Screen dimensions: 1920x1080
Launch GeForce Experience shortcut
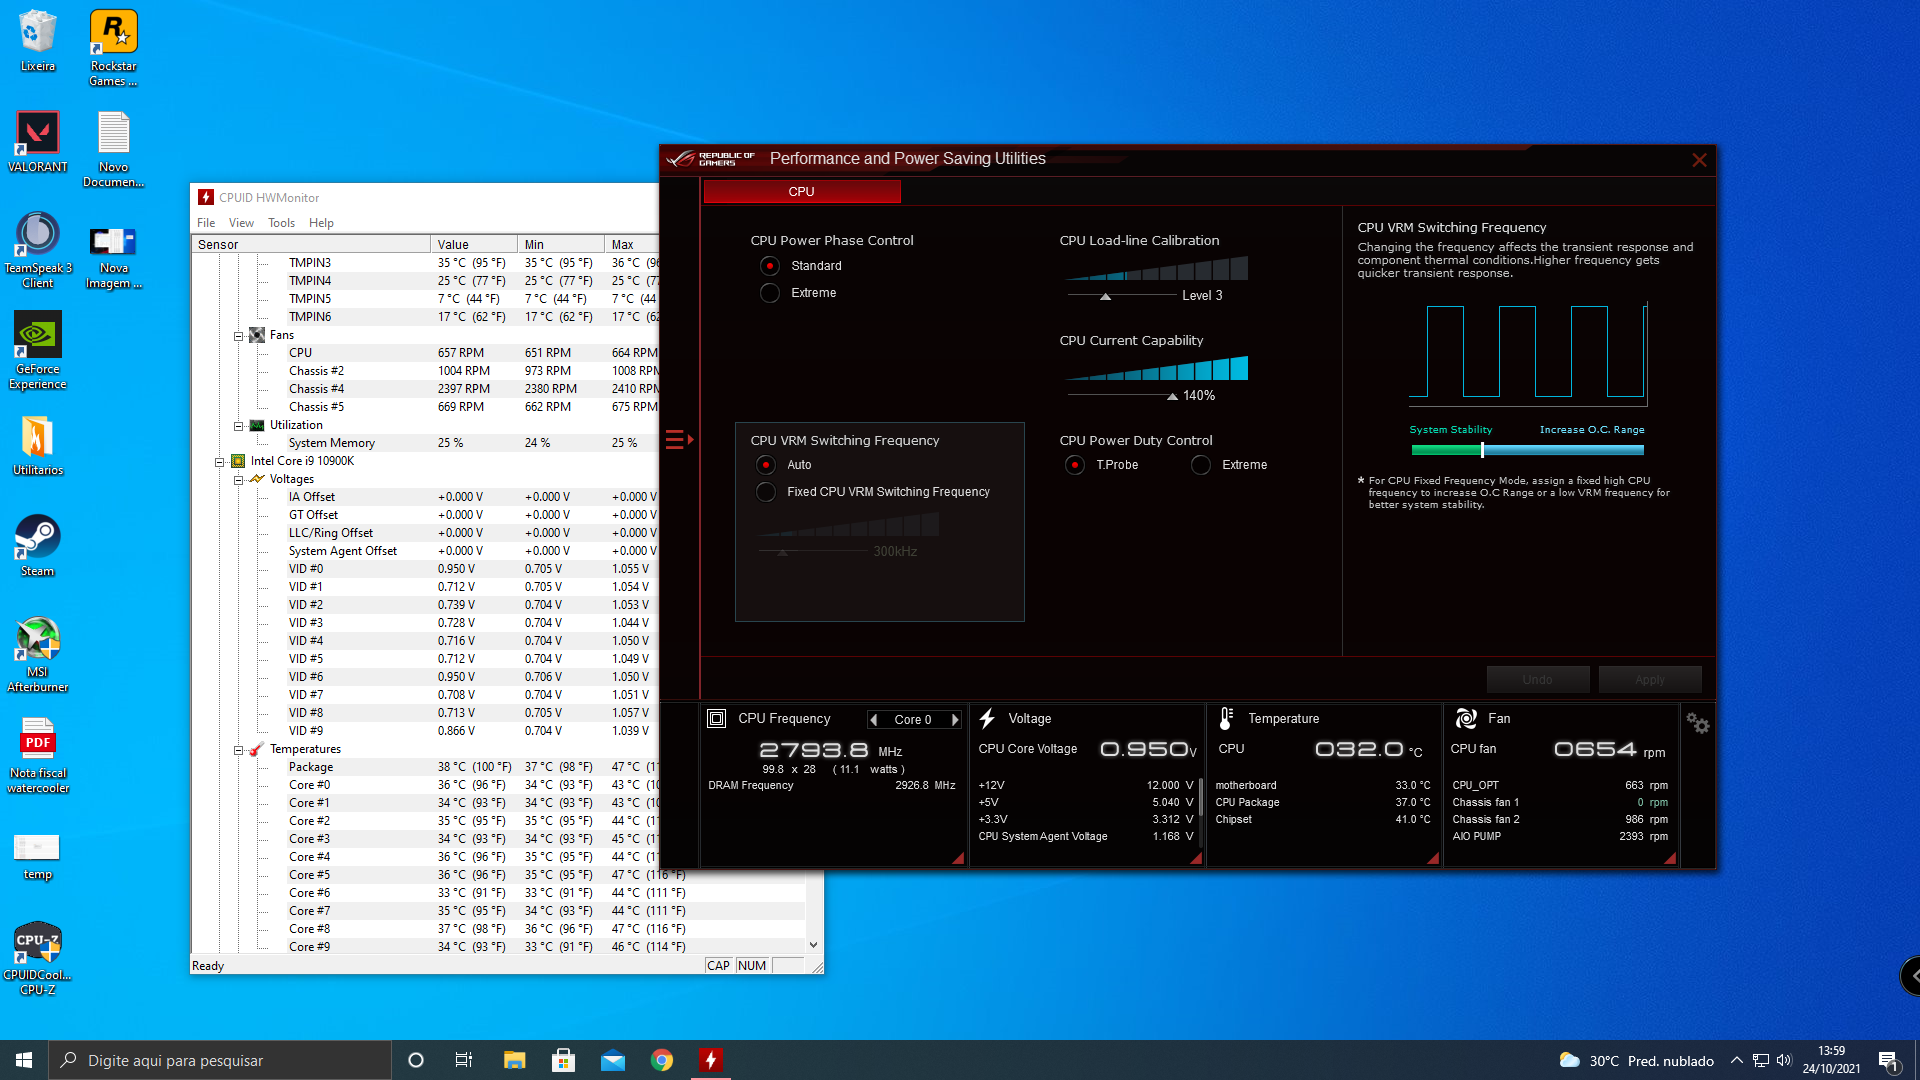[x=37, y=351]
